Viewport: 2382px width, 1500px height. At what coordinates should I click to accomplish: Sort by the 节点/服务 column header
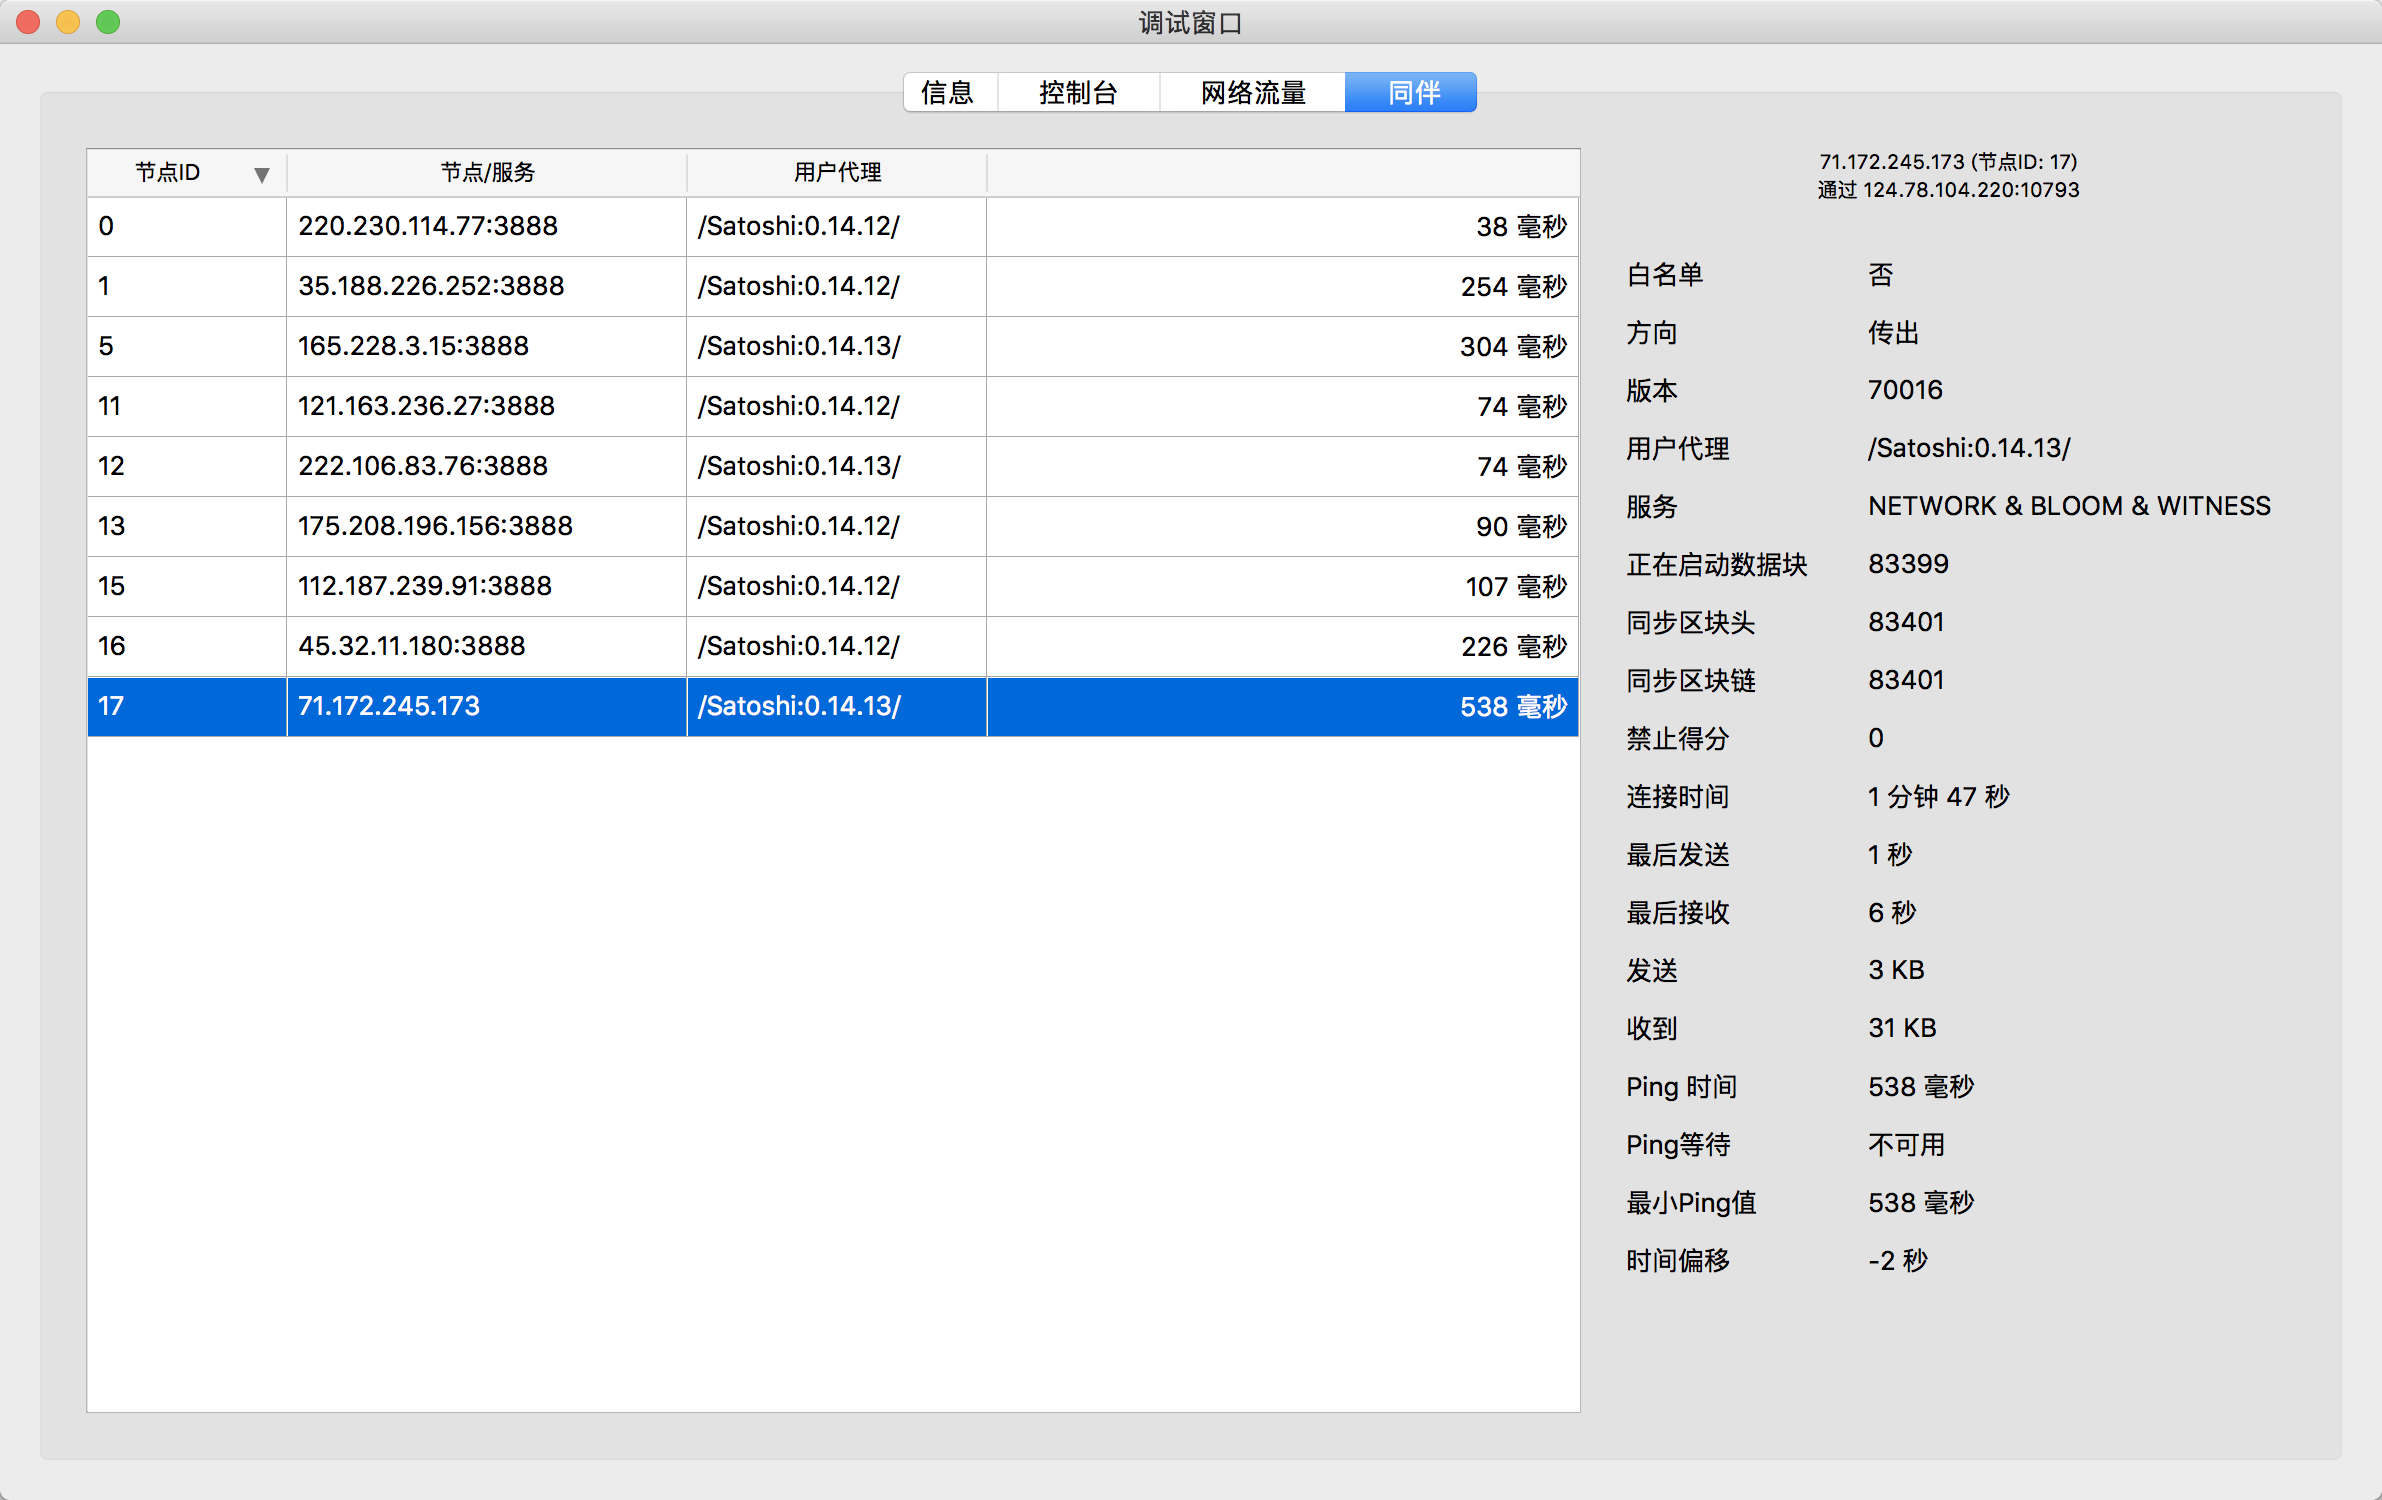[487, 173]
